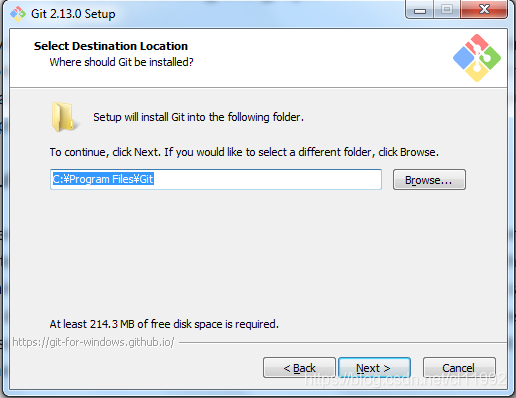This screenshot has height=398, width=516.
Task: Click the Git icon in the title bar
Action: pos(18,14)
